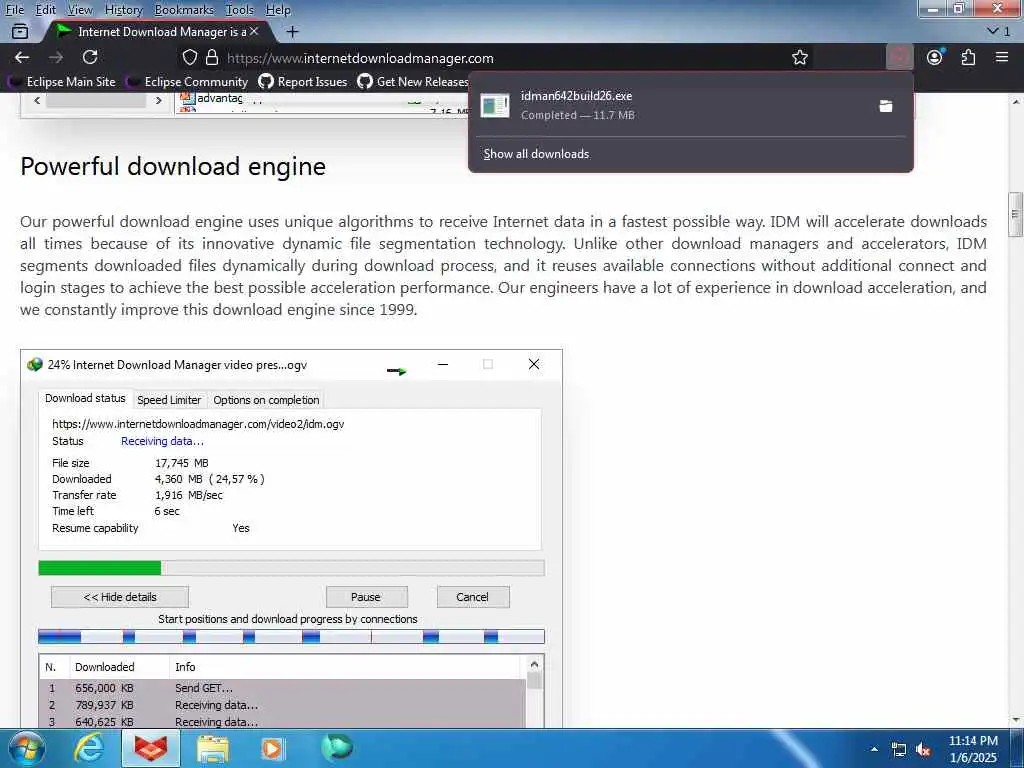Open the Firefox application hamburger menu
1024x768 pixels.
pyautogui.click(x=1002, y=57)
